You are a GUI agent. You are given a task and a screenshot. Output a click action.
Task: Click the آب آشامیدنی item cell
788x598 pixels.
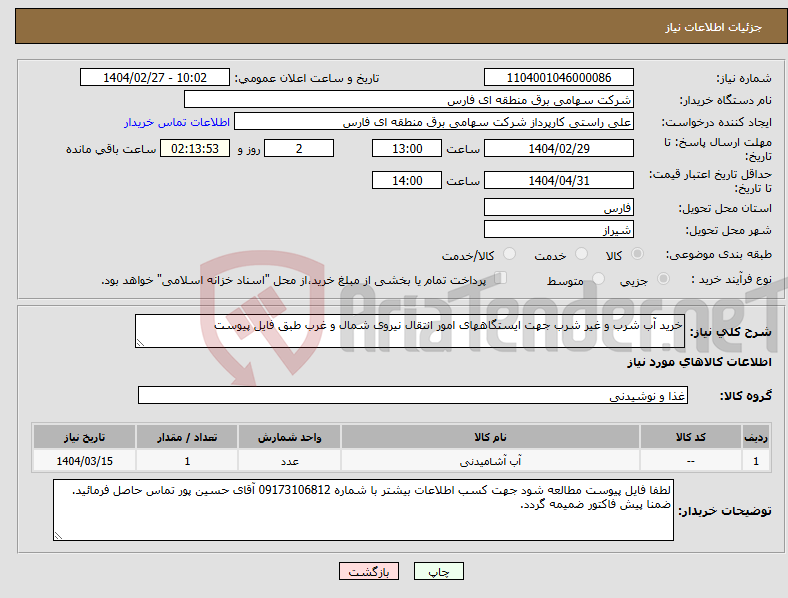click(490, 461)
